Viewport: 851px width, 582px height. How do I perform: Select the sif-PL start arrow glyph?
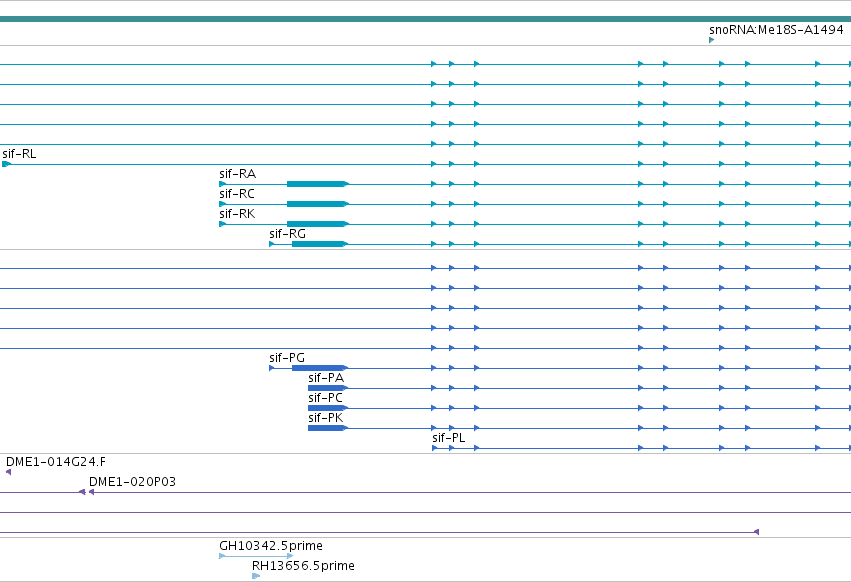coord(435,448)
